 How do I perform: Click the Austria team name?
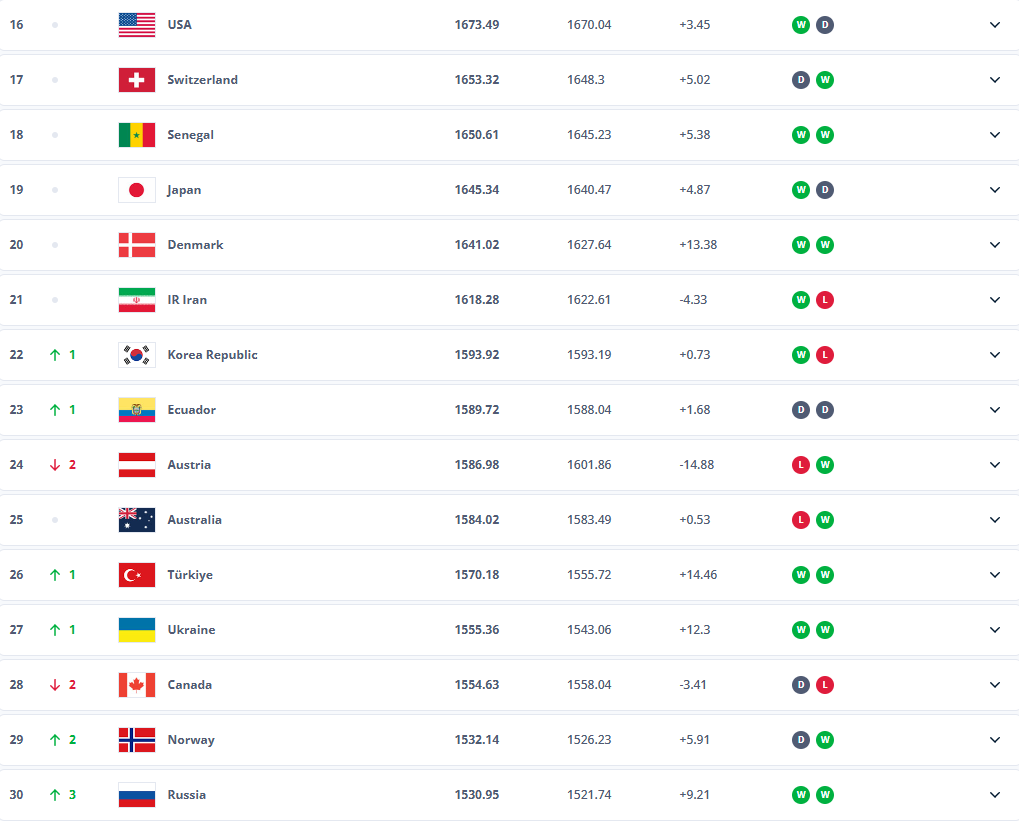click(189, 465)
